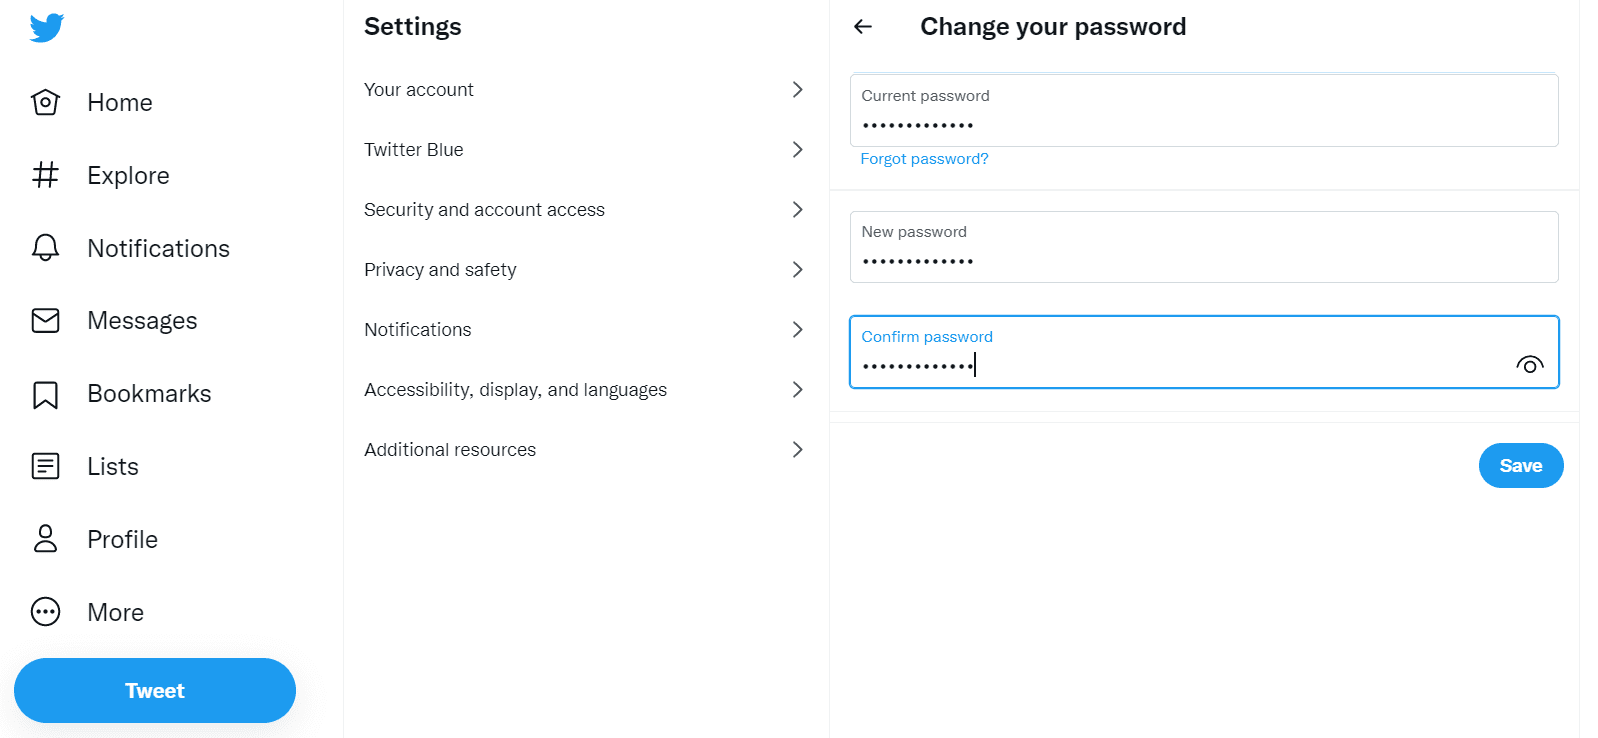Expand the Additional resources section
This screenshot has height=738, width=1598.
tap(585, 449)
